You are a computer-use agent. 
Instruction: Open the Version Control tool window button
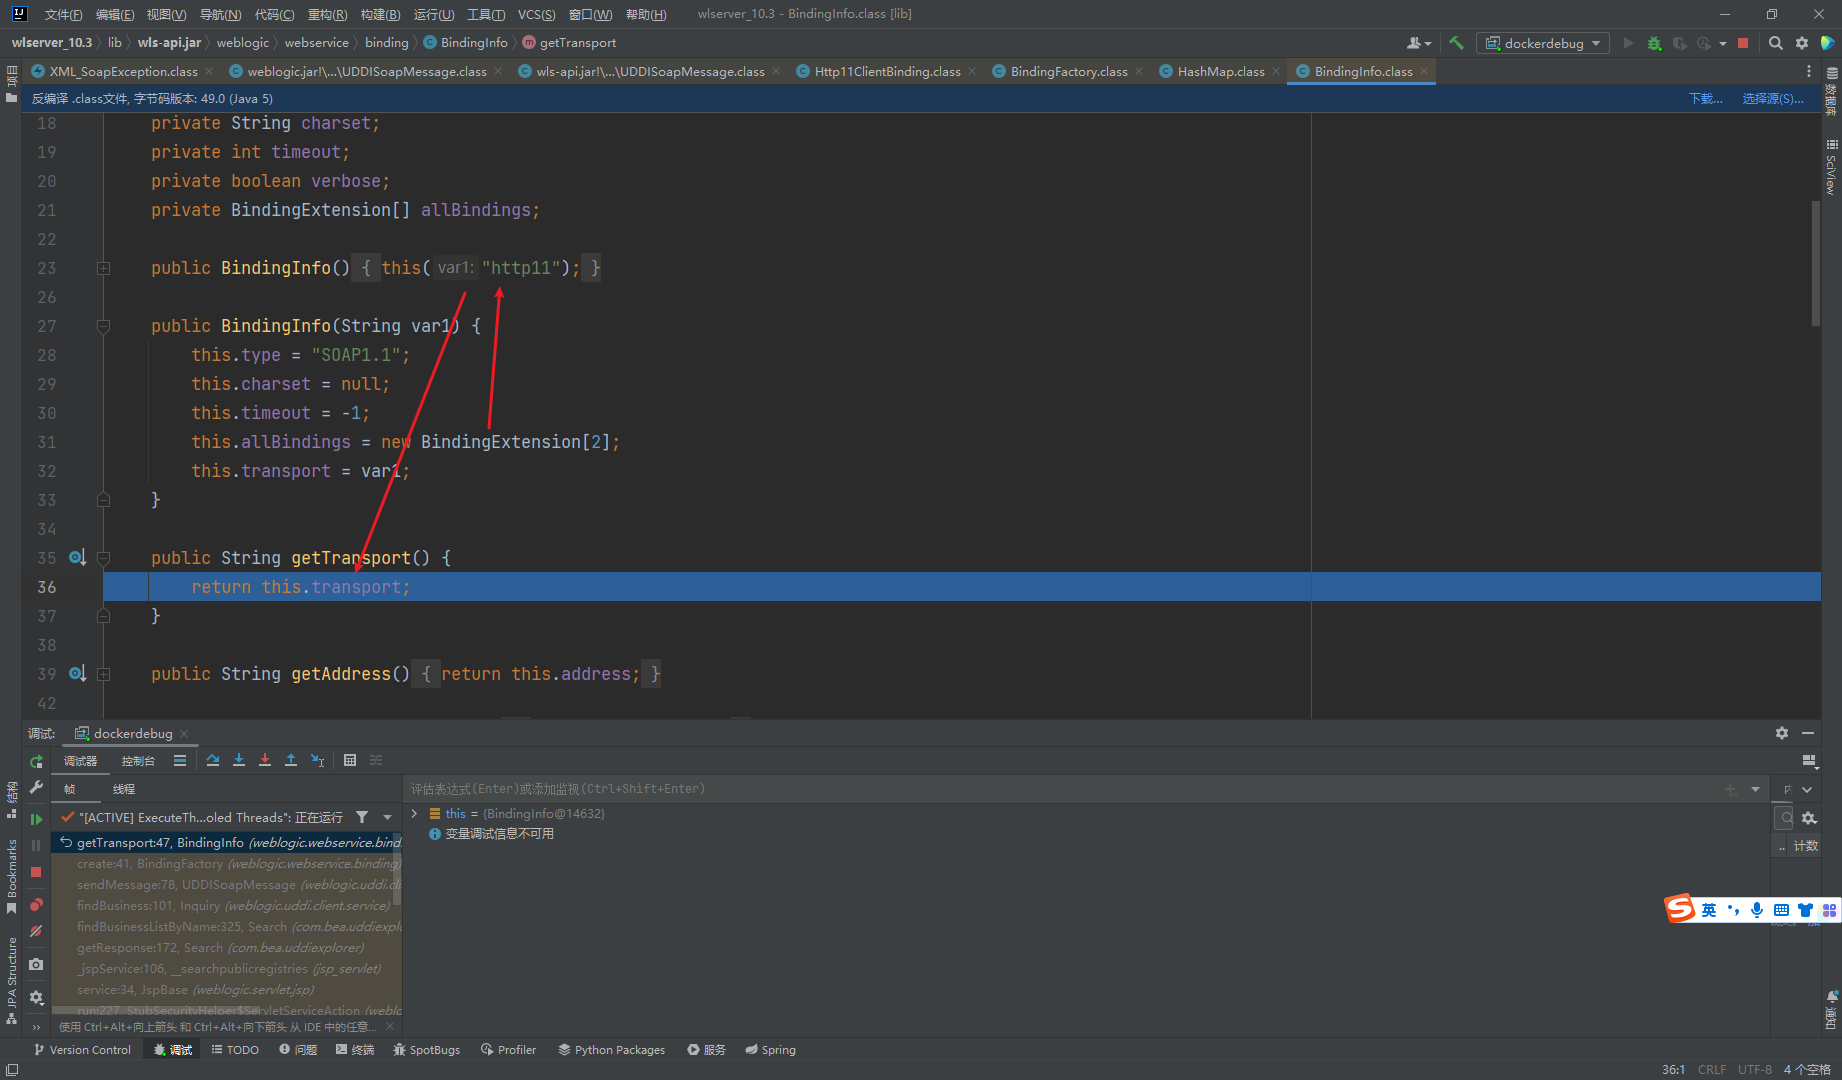tap(82, 1049)
